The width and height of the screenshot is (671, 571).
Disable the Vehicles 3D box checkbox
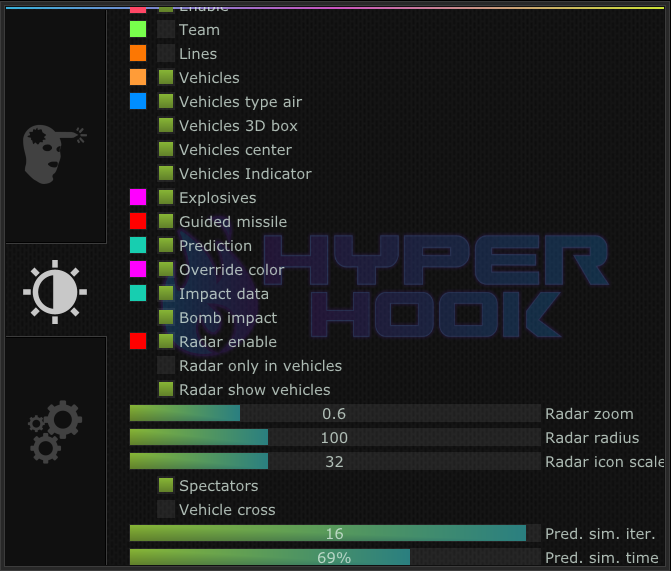coord(166,126)
